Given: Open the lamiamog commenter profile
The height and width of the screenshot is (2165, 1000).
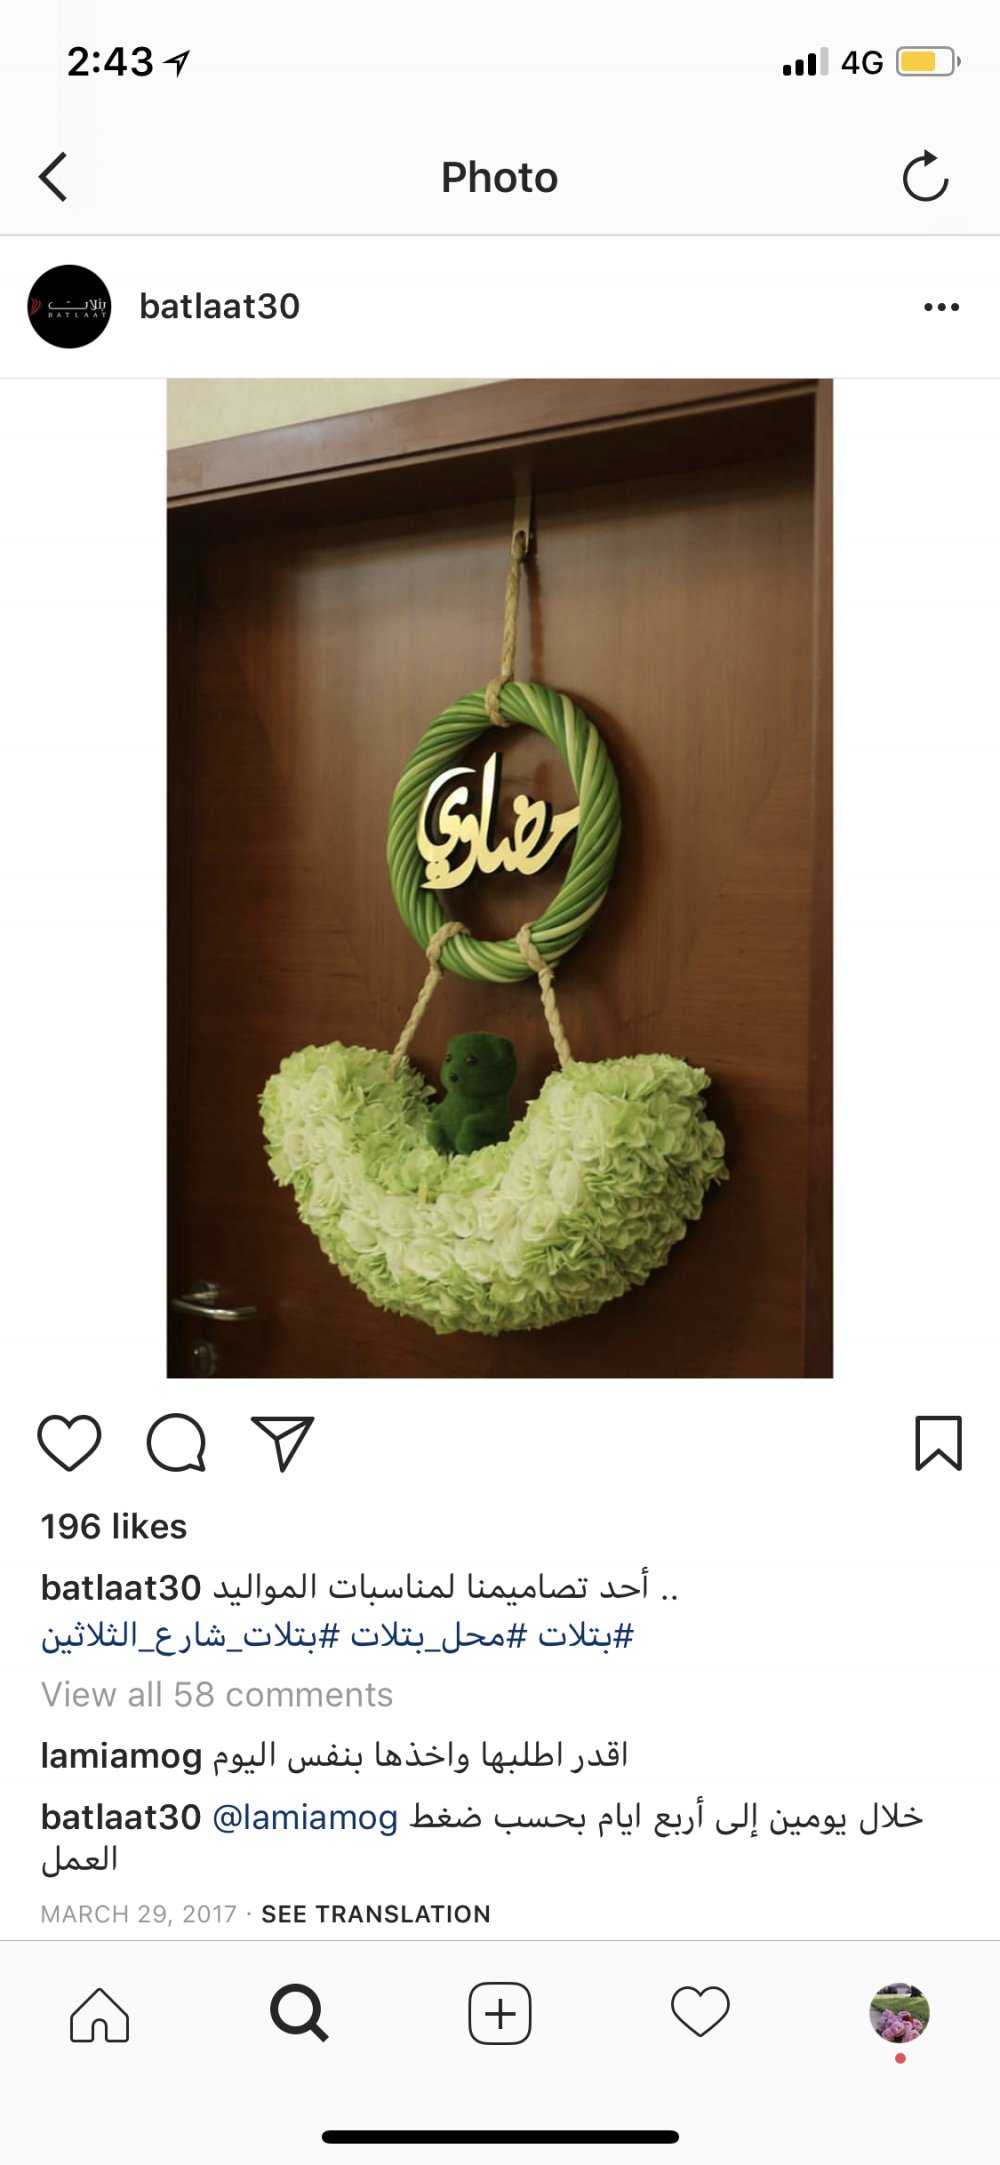Looking at the screenshot, I should click(x=121, y=1755).
